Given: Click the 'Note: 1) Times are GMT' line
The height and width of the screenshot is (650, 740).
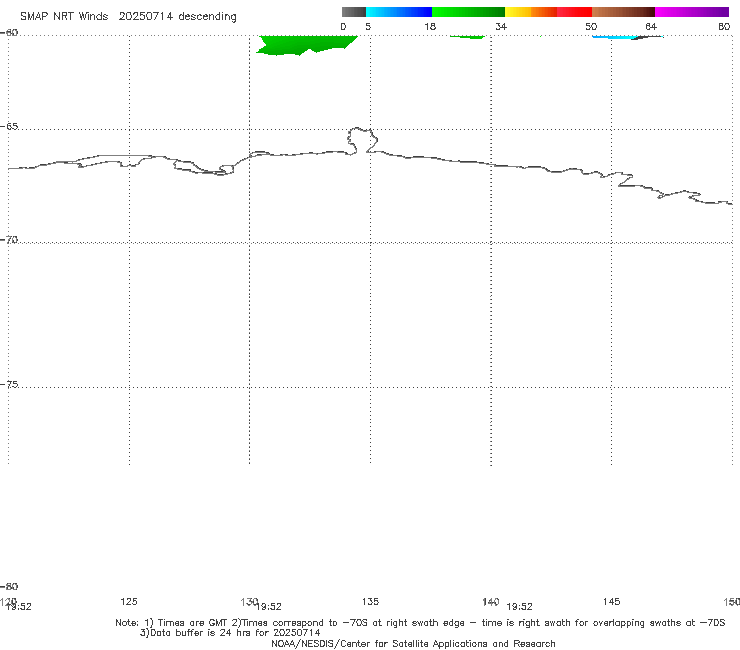Looking at the screenshot, I should (x=420, y=623).
